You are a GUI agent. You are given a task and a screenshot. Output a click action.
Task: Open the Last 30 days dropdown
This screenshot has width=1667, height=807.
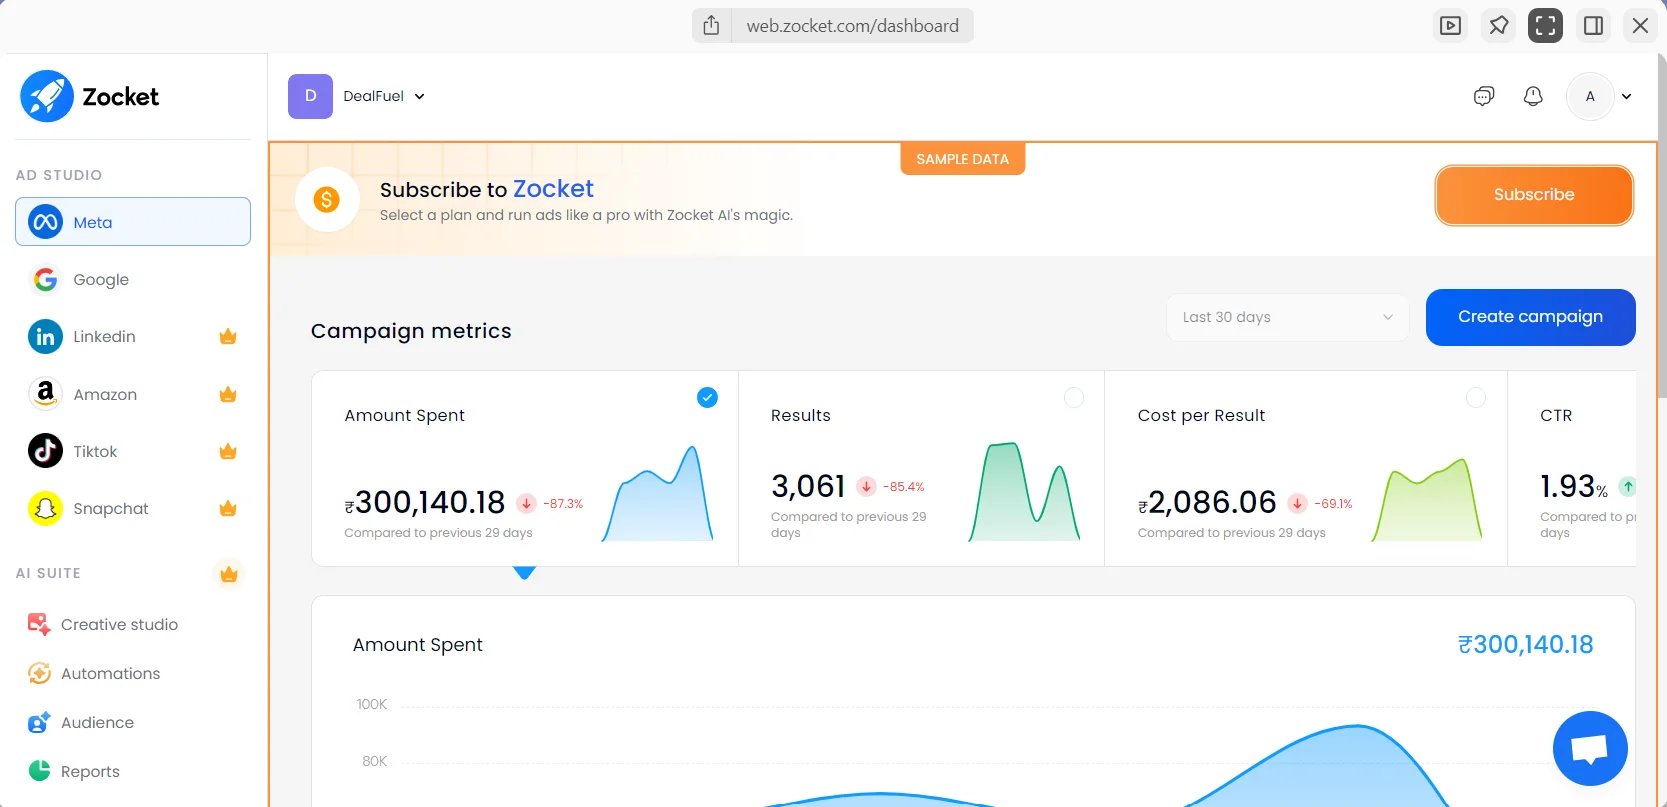1288,317
